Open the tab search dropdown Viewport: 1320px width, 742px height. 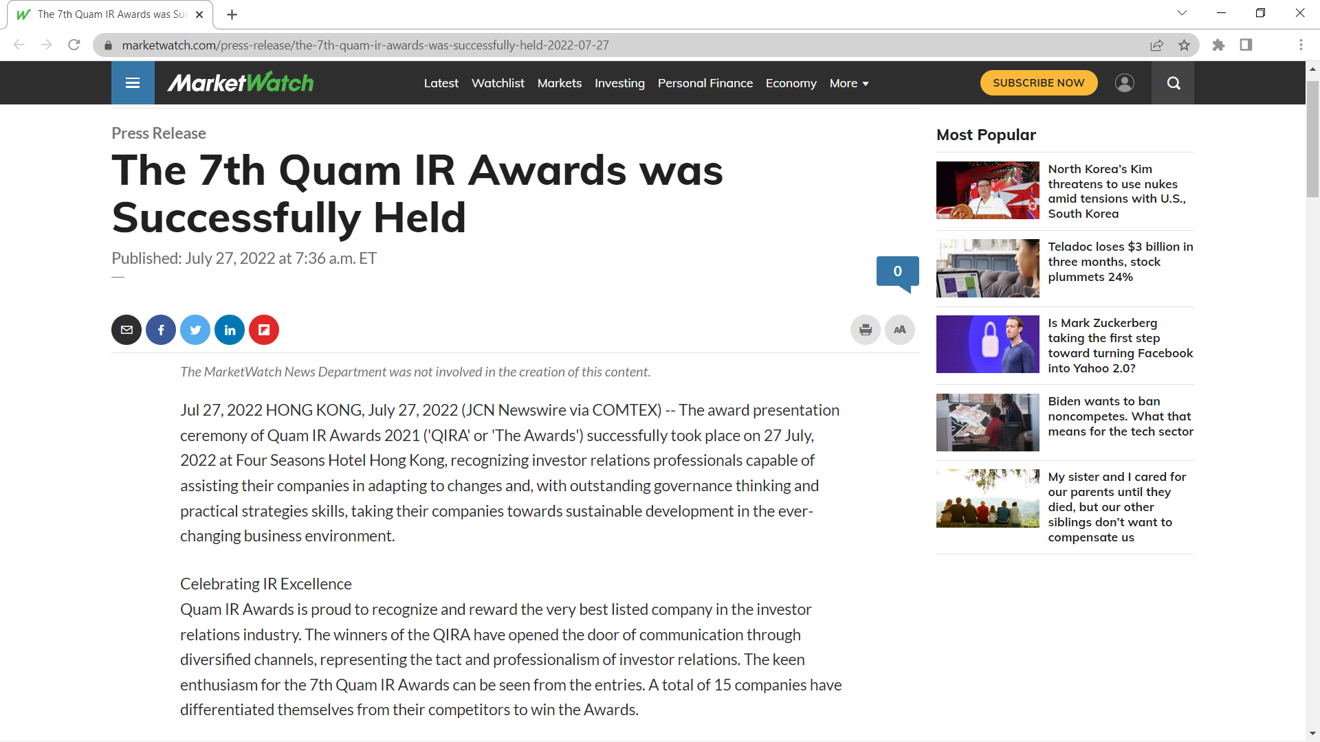1182,14
